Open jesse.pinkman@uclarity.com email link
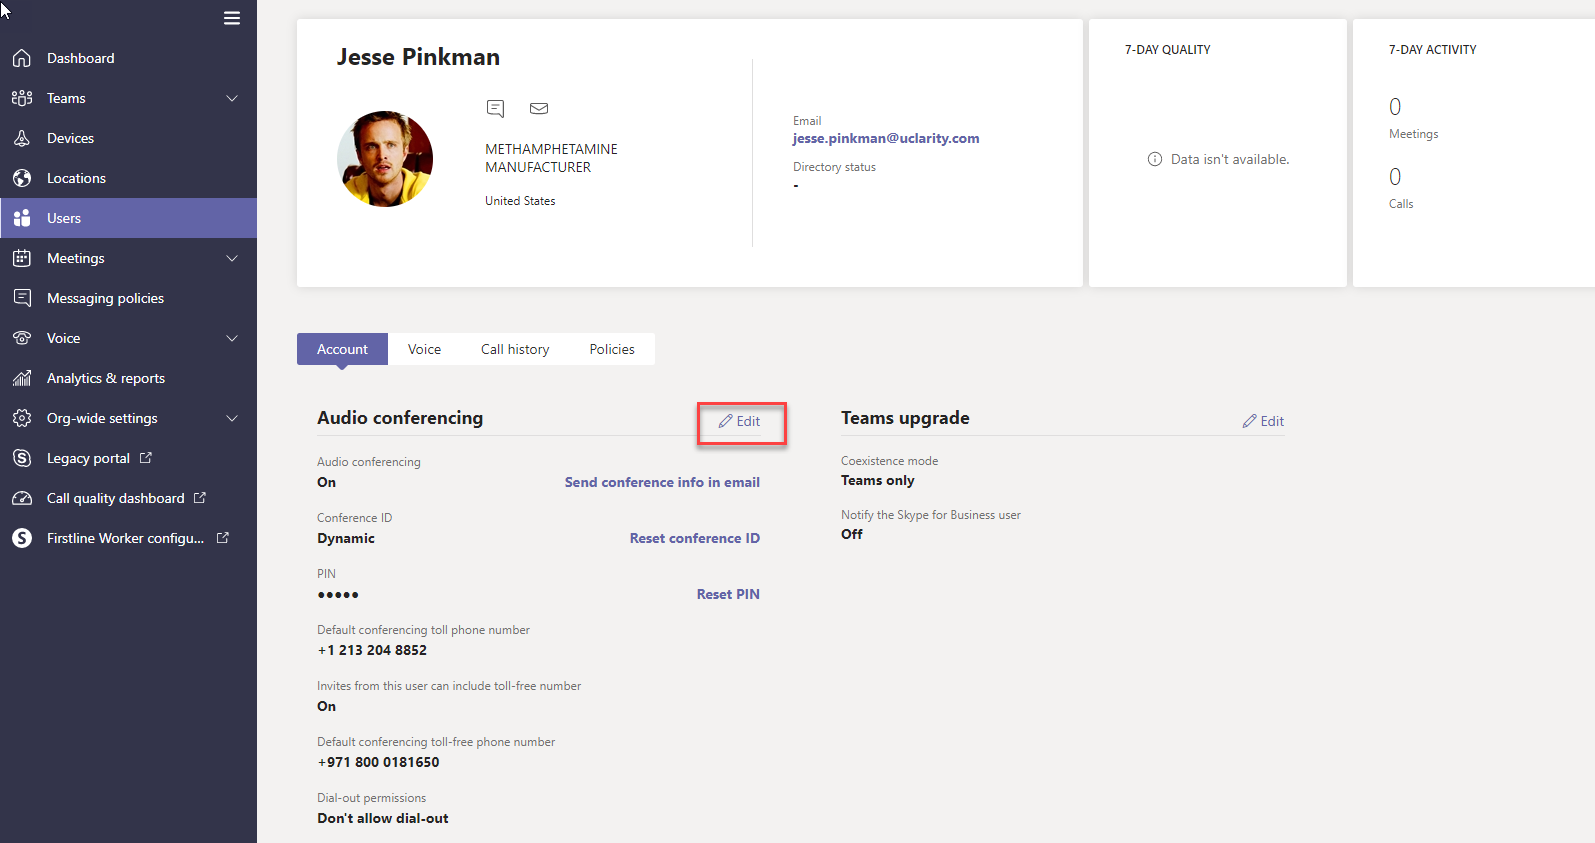 [886, 138]
